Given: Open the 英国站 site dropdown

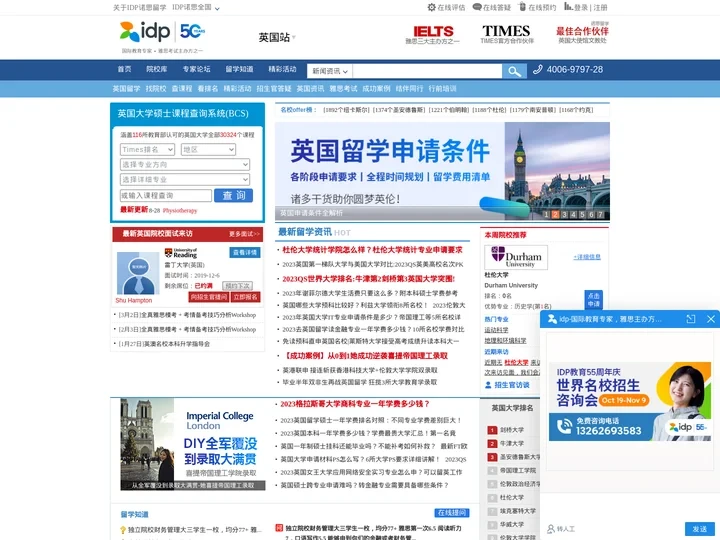Looking at the screenshot, I should (277, 37).
